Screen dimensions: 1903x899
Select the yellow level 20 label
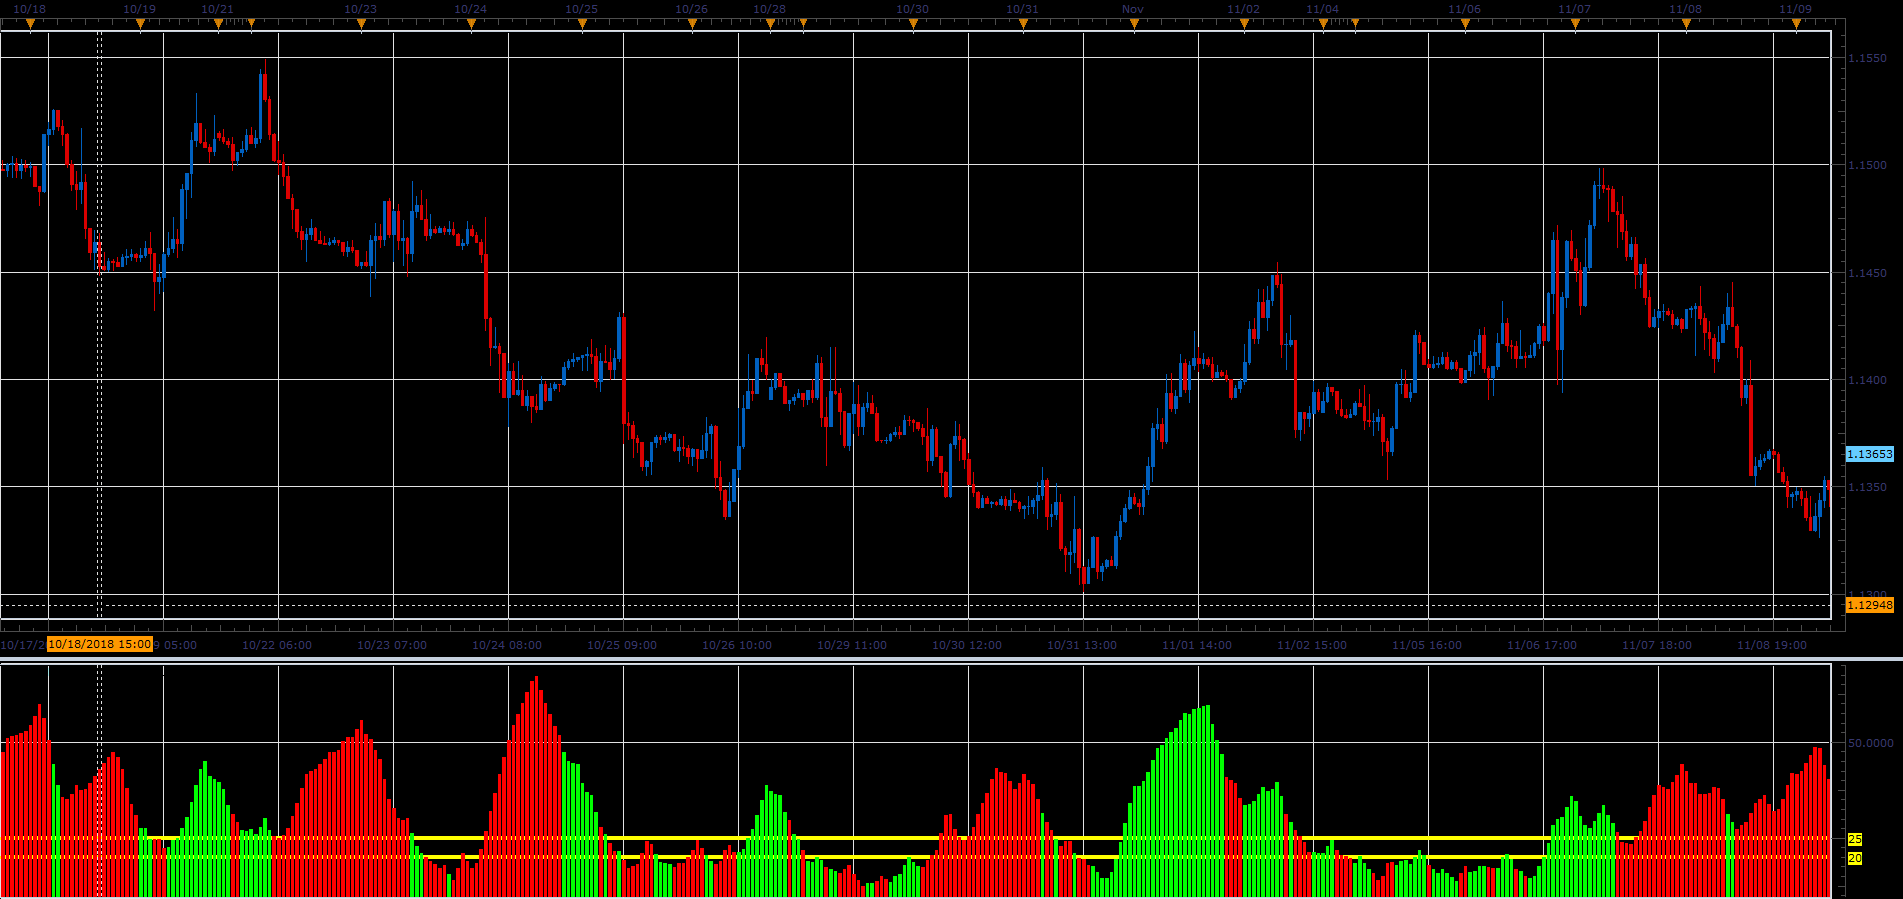(1855, 858)
